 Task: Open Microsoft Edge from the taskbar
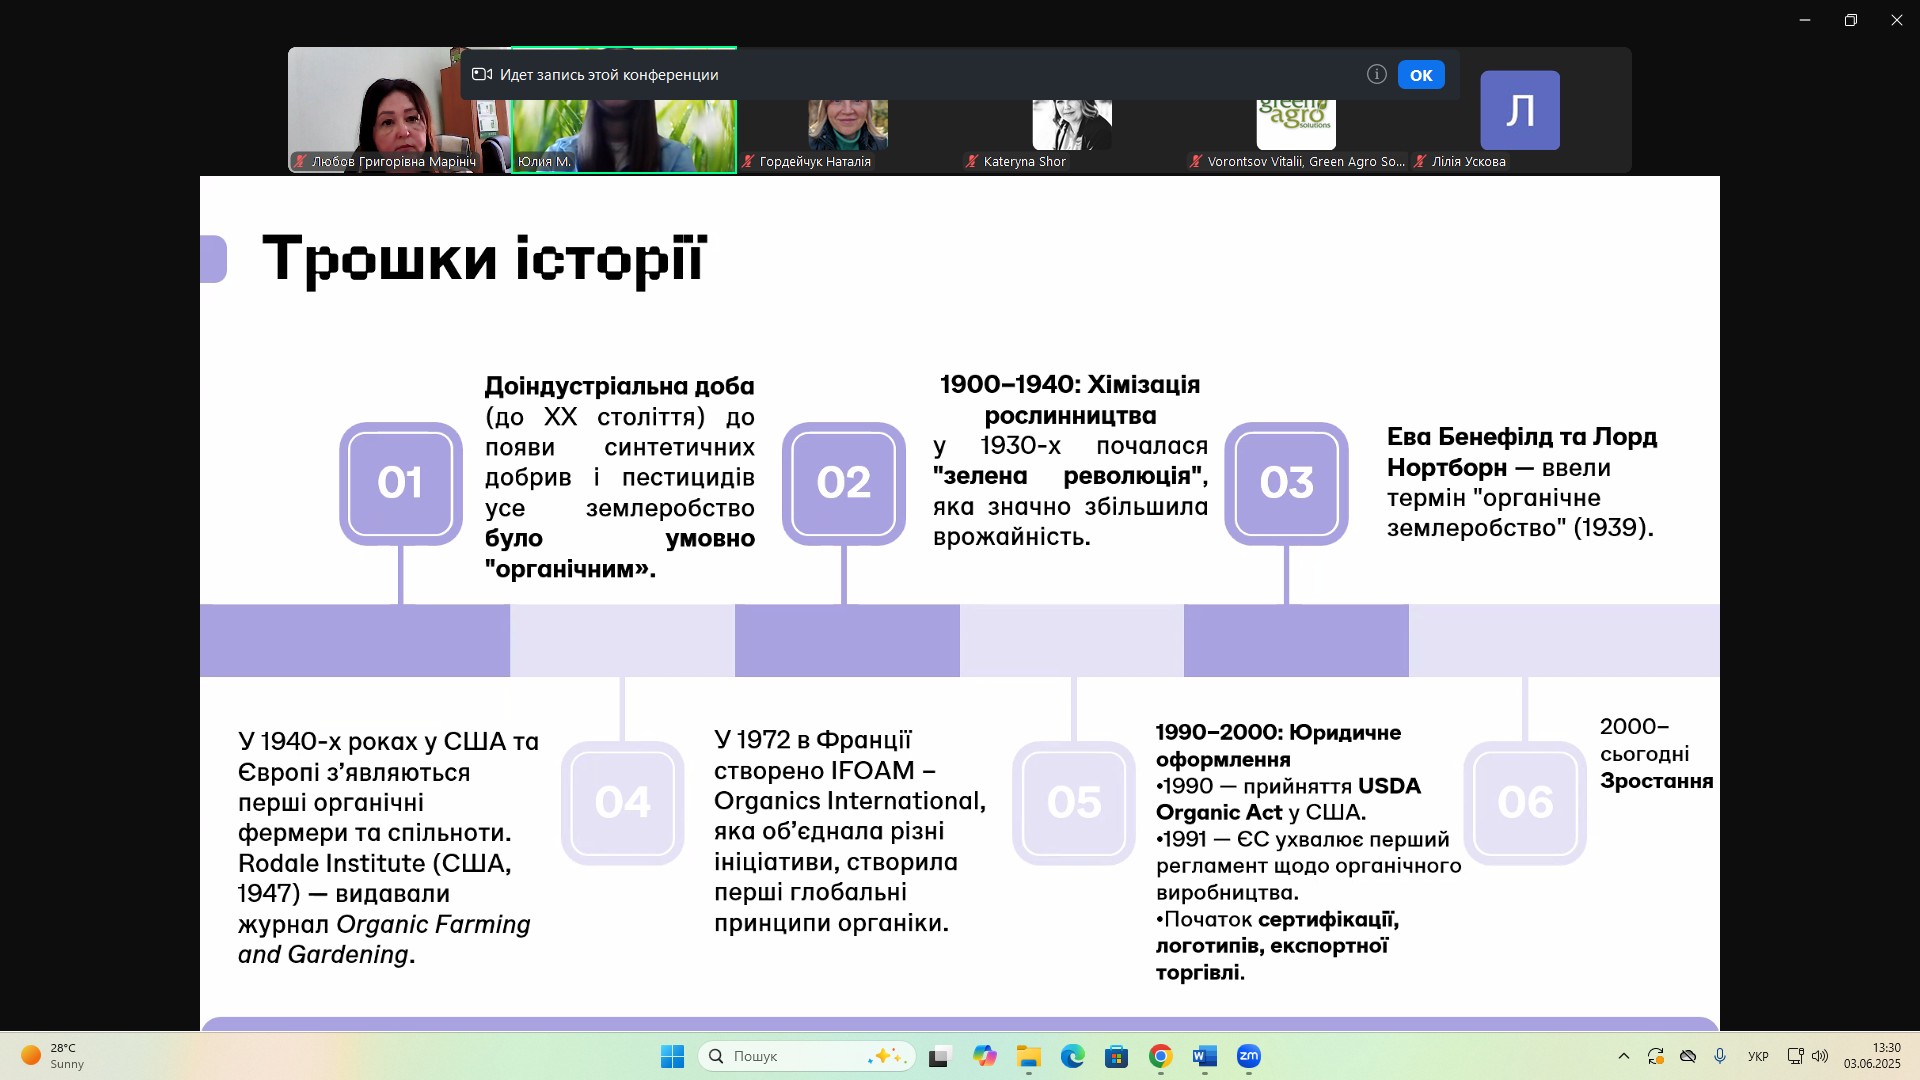click(x=1073, y=1056)
